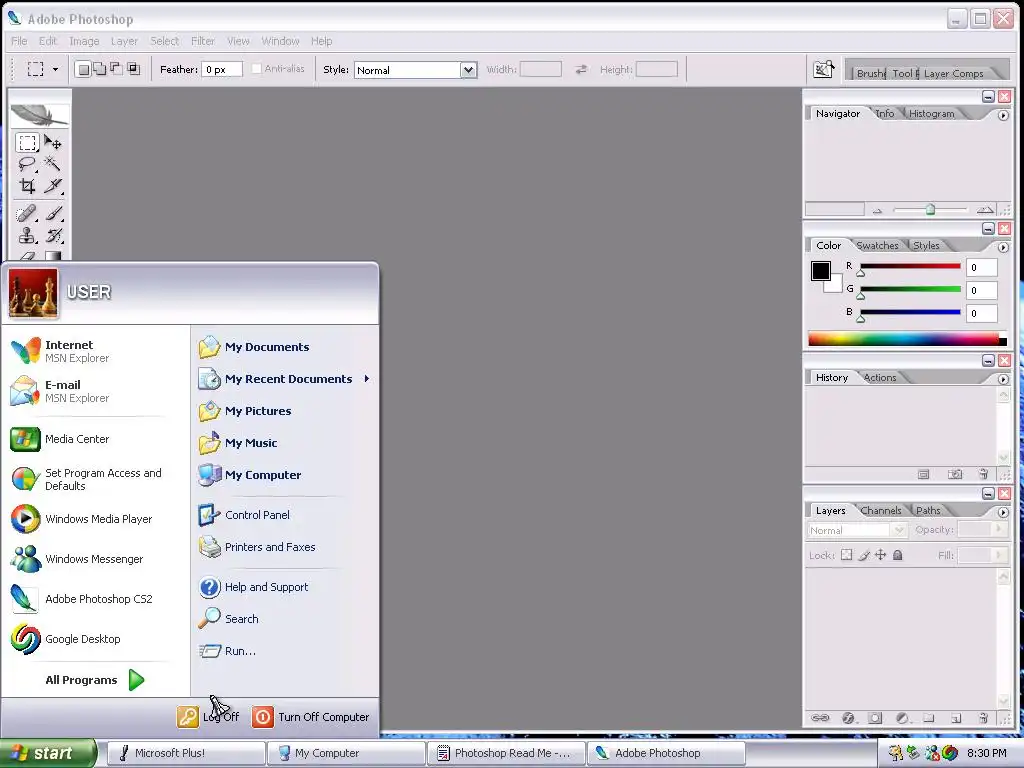The width and height of the screenshot is (1024, 768).
Task: Click the new group folder icon
Action: point(929,718)
